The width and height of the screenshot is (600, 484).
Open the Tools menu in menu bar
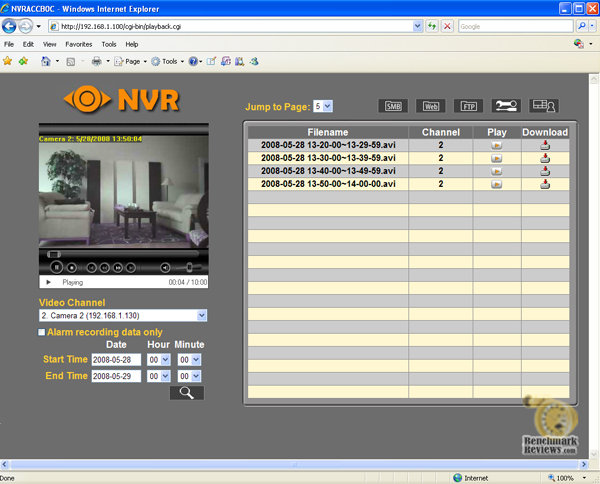click(109, 44)
